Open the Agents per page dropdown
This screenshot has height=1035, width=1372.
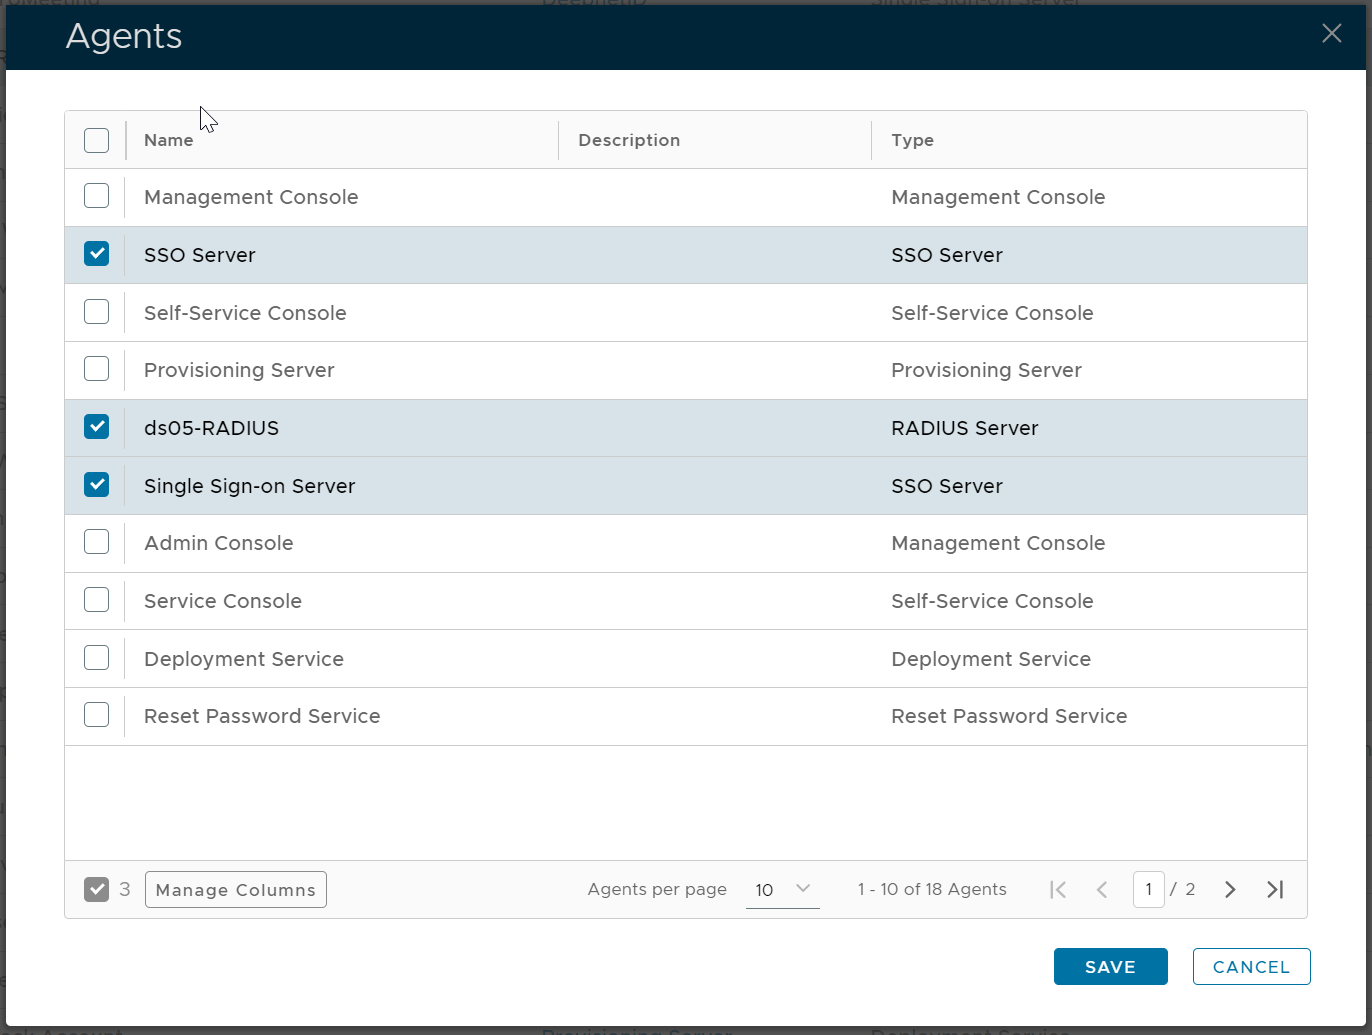[782, 890]
